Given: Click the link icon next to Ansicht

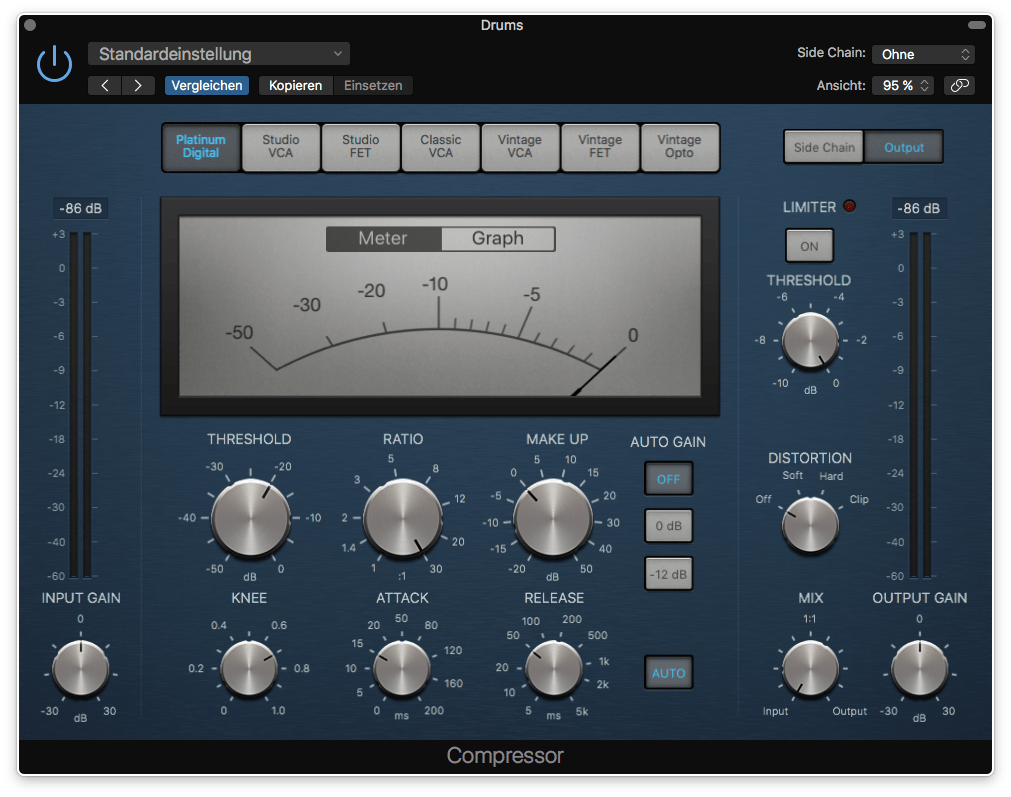Looking at the screenshot, I should tap(959, 85).
